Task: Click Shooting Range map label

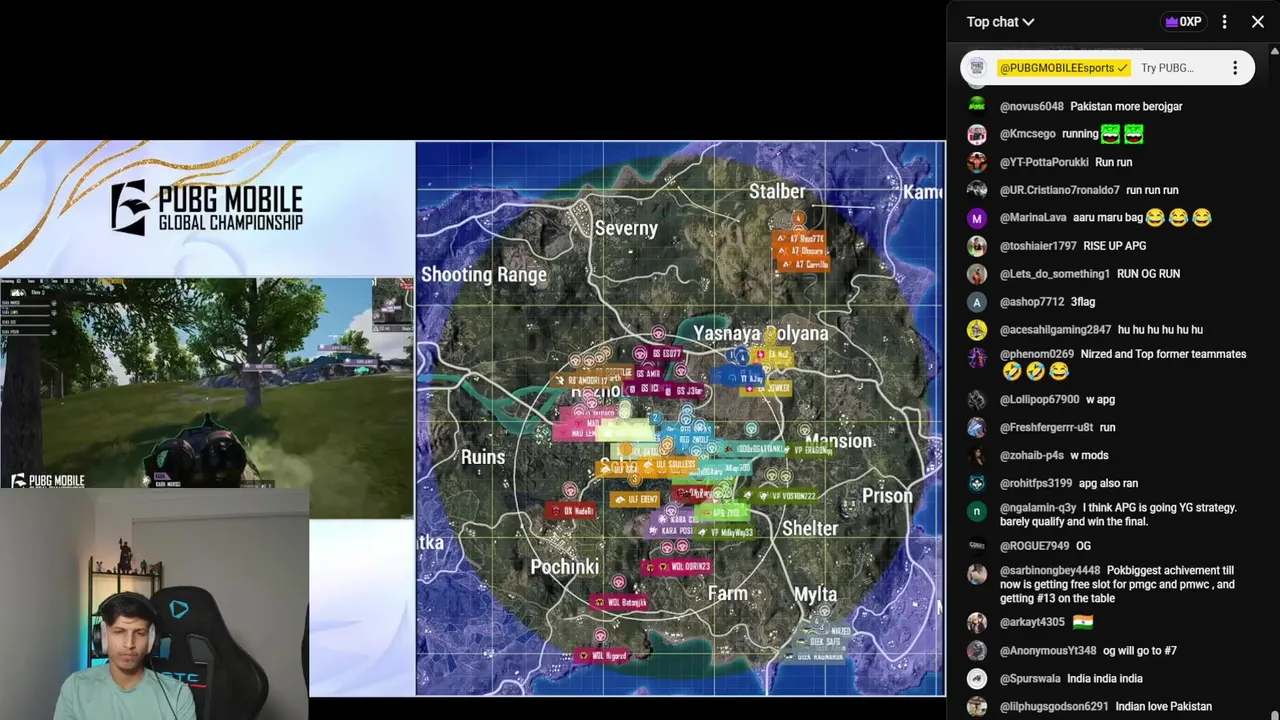Action: click(484, 275)
